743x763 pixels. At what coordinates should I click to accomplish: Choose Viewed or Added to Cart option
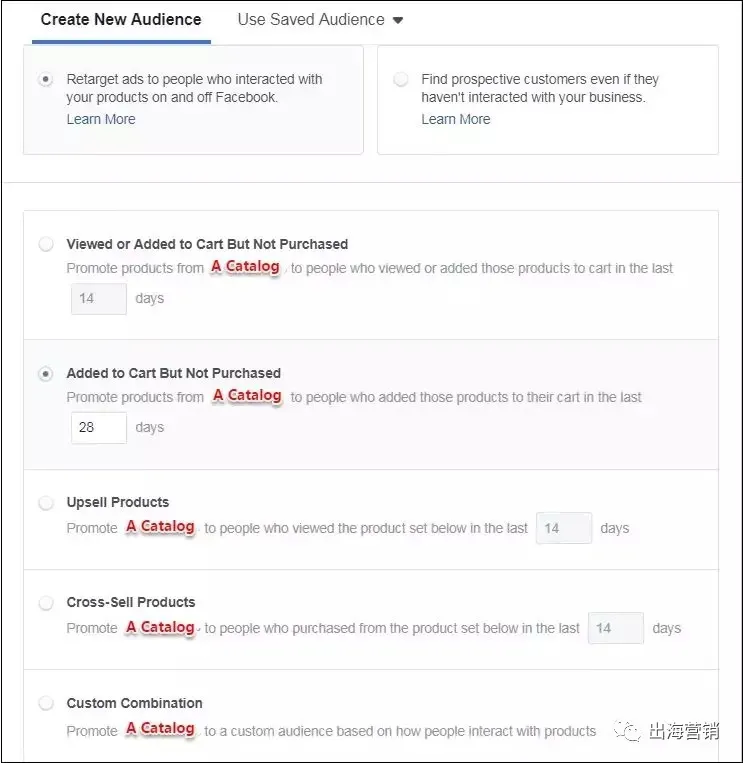tap(46, 244)
